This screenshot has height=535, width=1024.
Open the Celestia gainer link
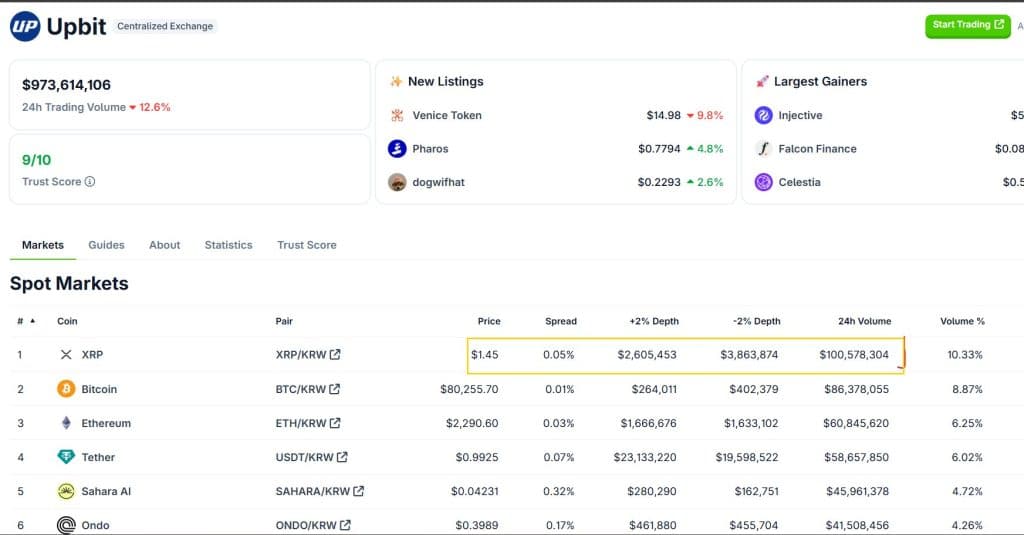[x=799, y=182]
